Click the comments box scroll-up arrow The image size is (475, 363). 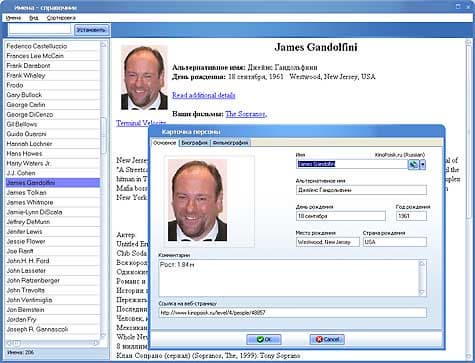tap(422, 264)
